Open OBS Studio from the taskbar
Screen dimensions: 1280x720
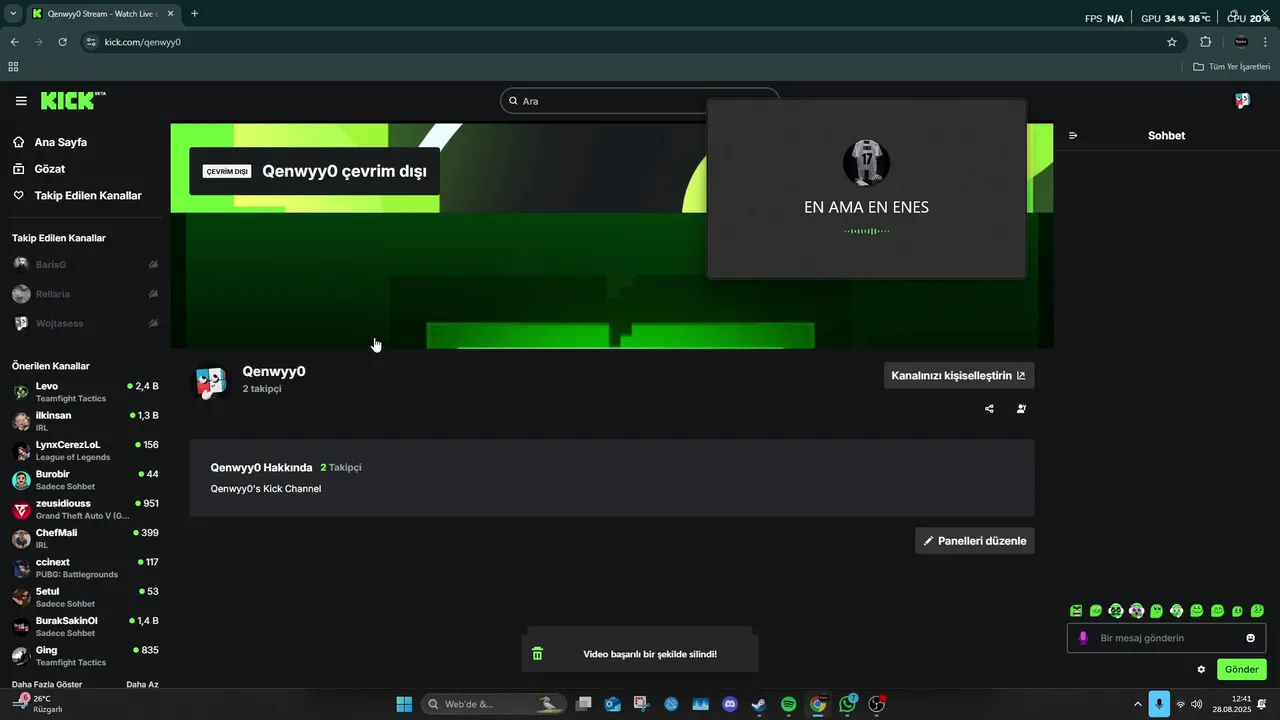pos(877,704)
